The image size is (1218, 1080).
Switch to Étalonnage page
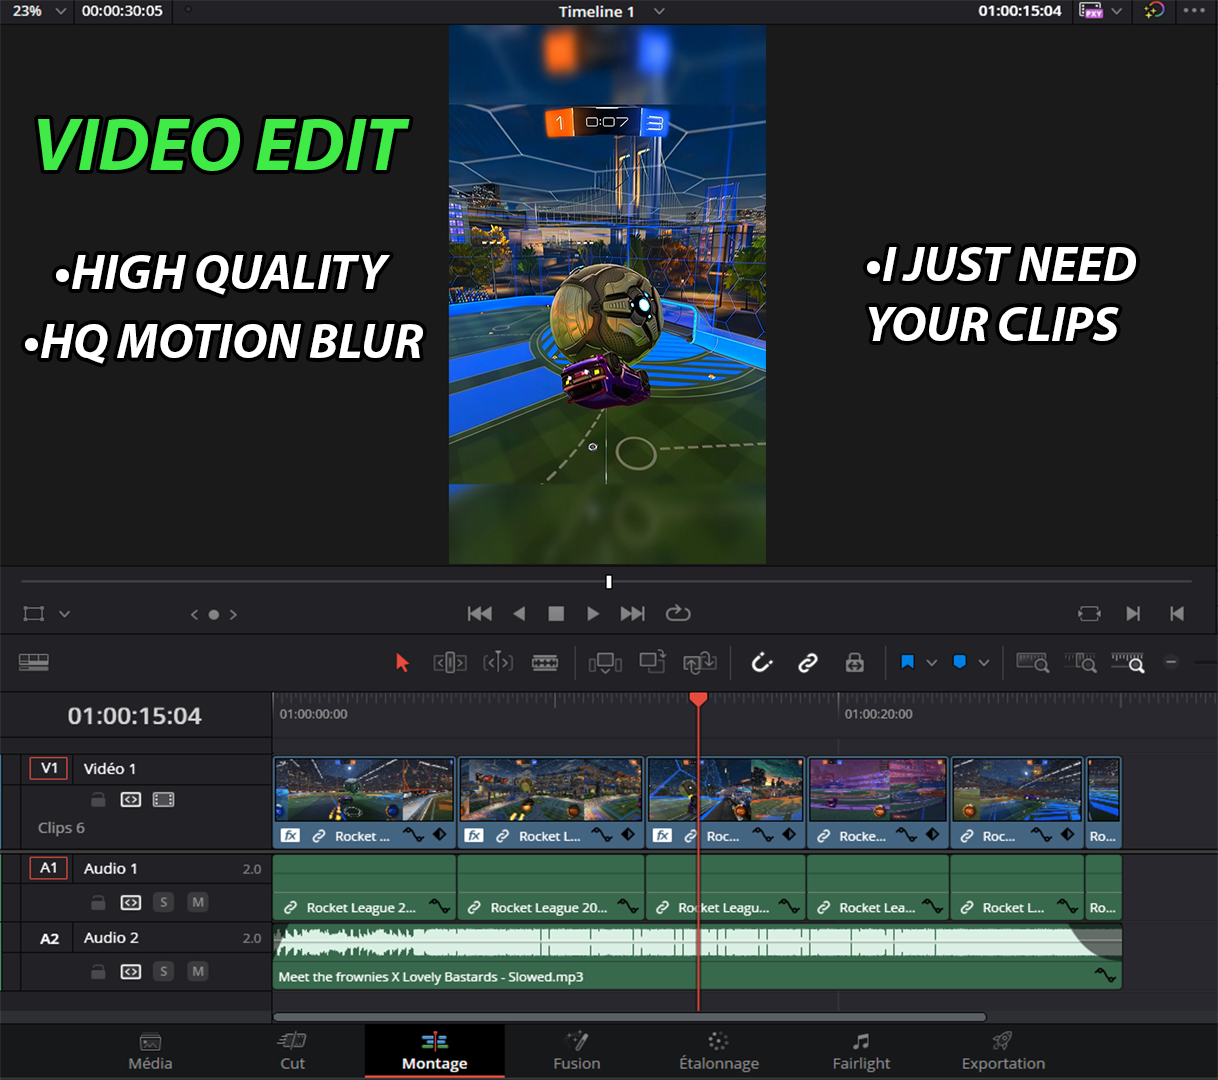(x=719, y=1052)
